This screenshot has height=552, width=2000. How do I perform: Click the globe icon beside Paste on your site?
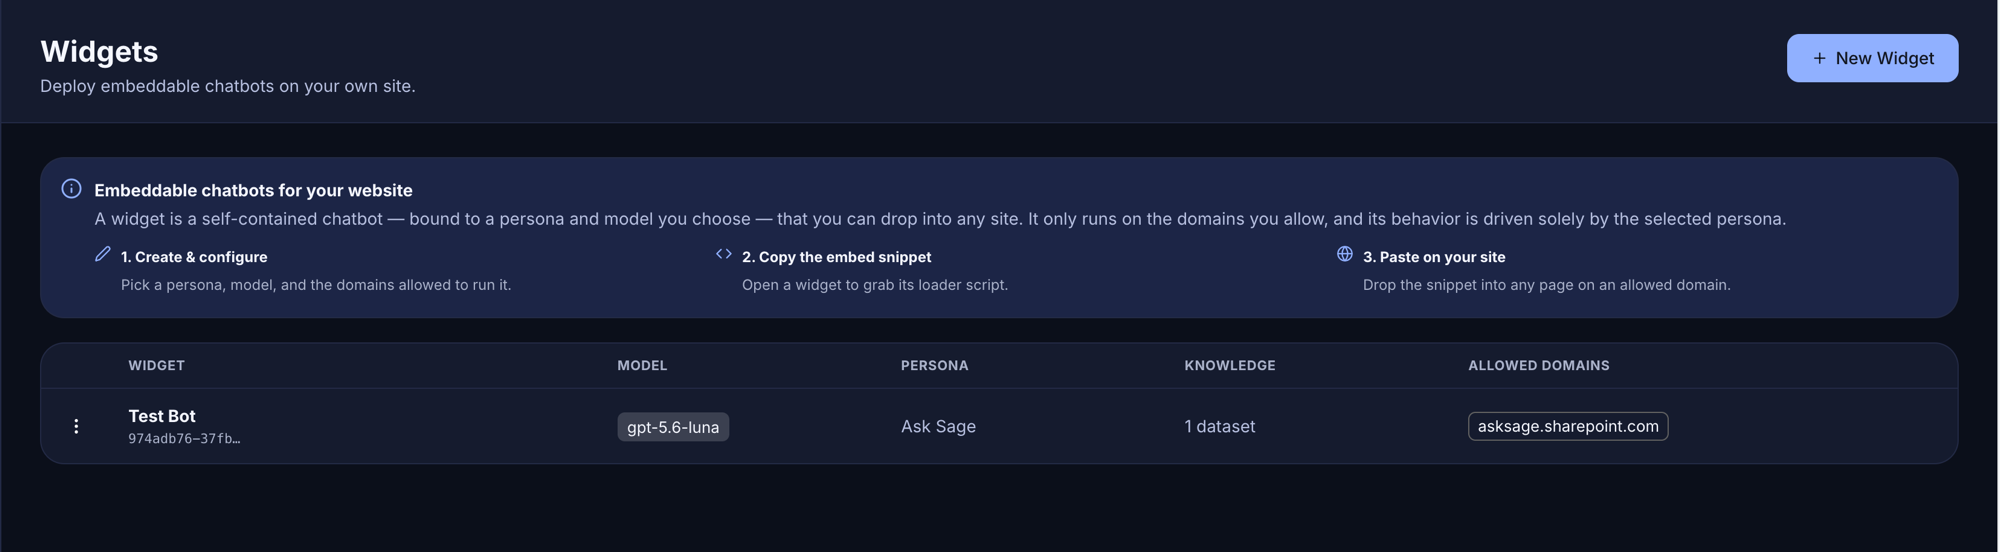coord(1344,254)
